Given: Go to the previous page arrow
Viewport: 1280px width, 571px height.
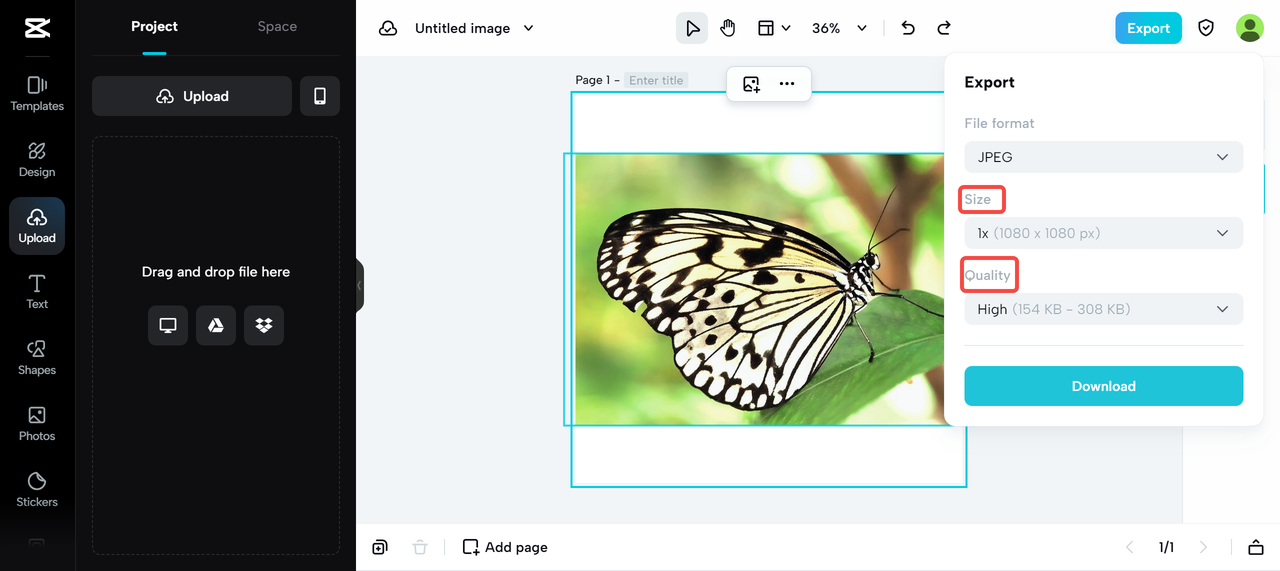Looking at the screenshot, I should (1130, 547).
